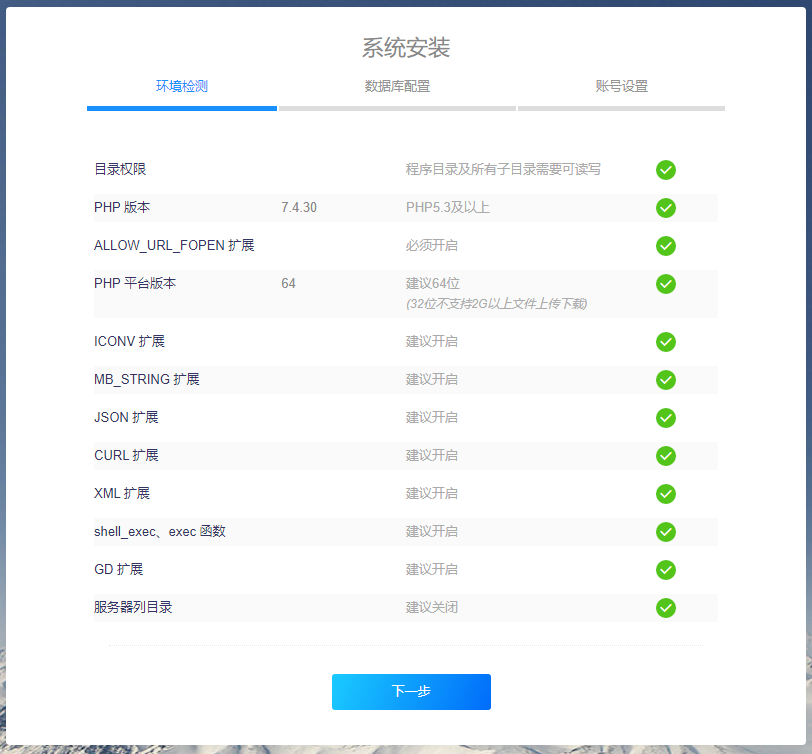Click the 系统安装 page title
The image size is (812, 754).
point(406,47)
